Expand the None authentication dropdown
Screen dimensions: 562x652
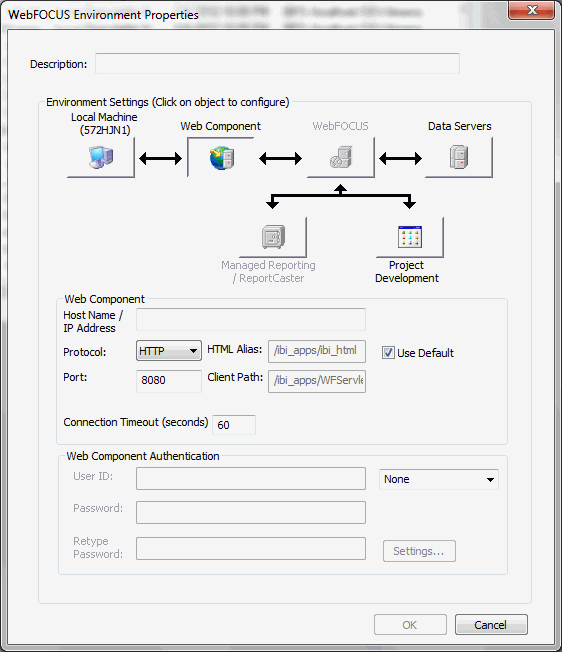[x=439, y=479]
